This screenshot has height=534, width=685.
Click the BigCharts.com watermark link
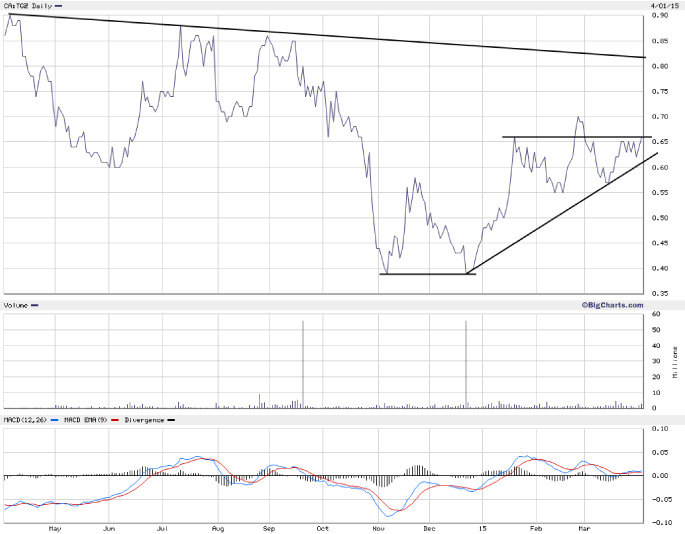(x=612, y=304)
